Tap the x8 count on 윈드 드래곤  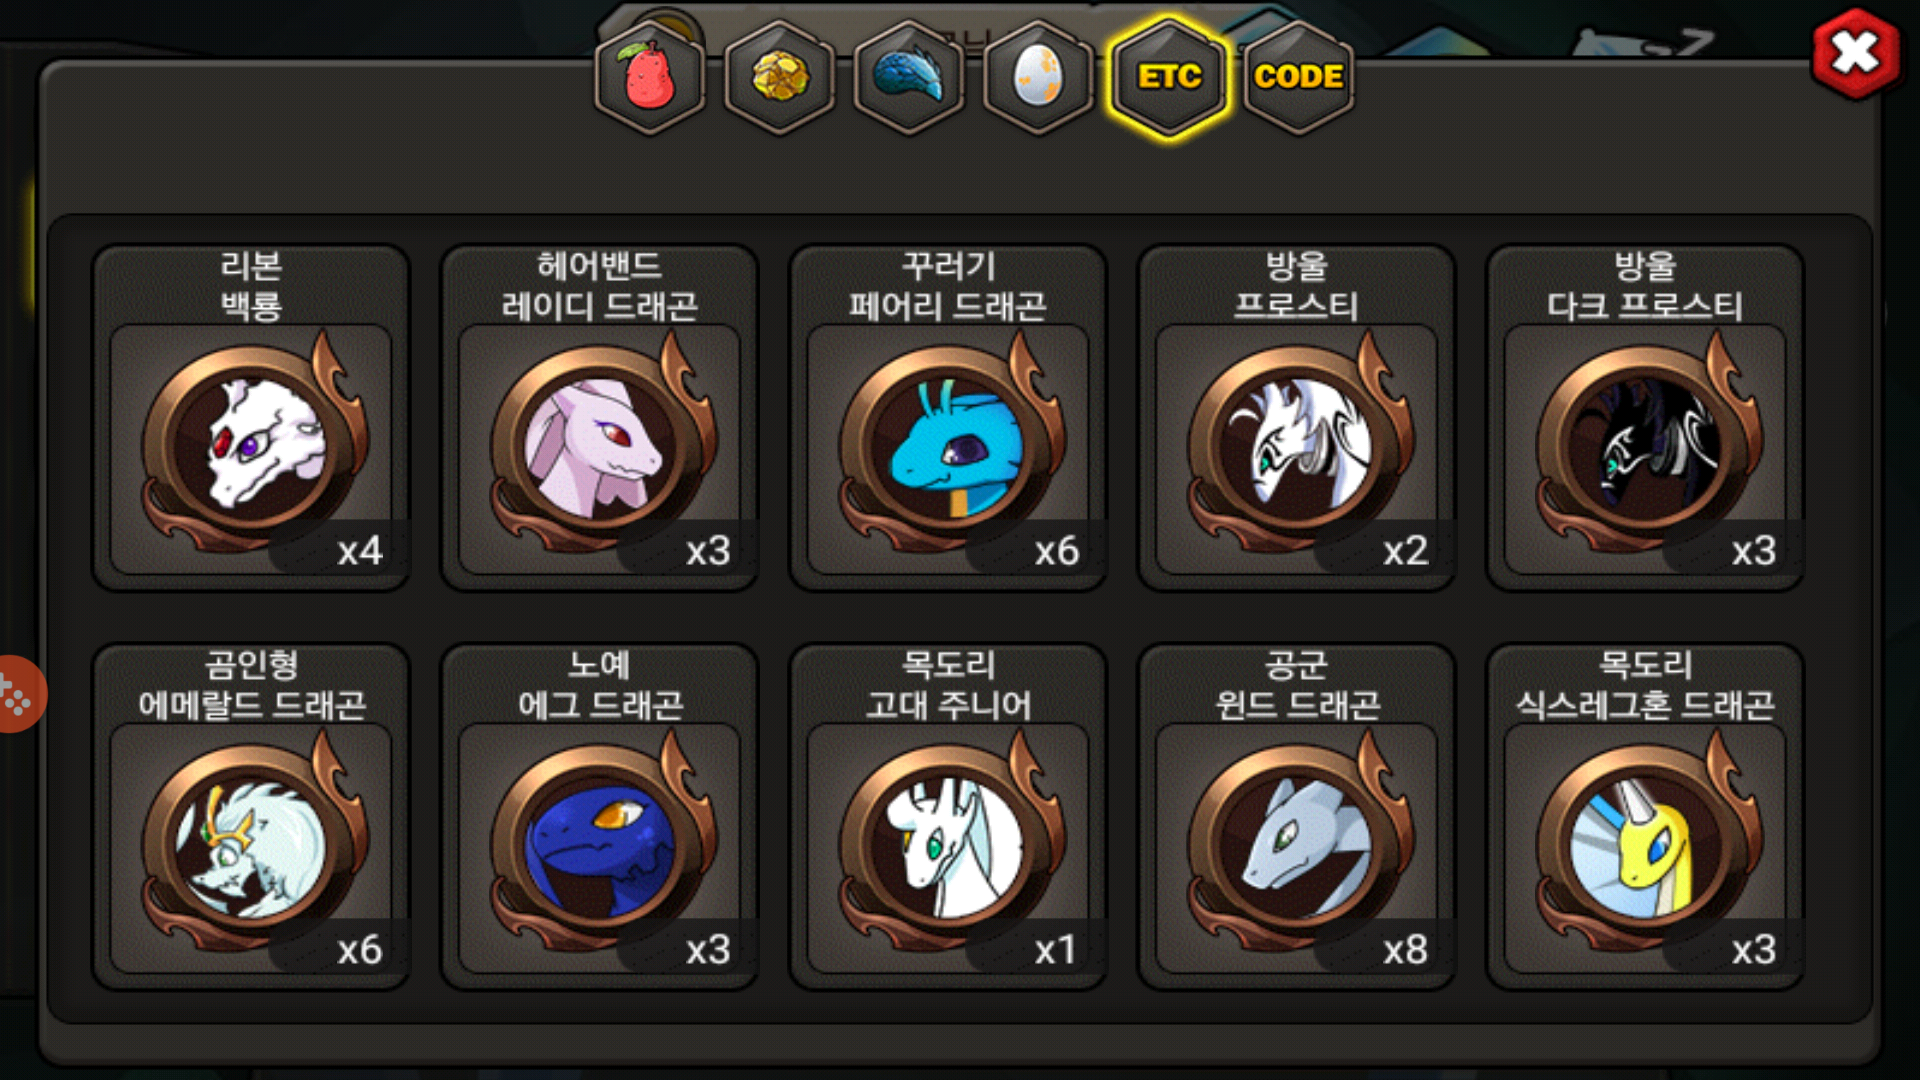tap(1405, 949)
